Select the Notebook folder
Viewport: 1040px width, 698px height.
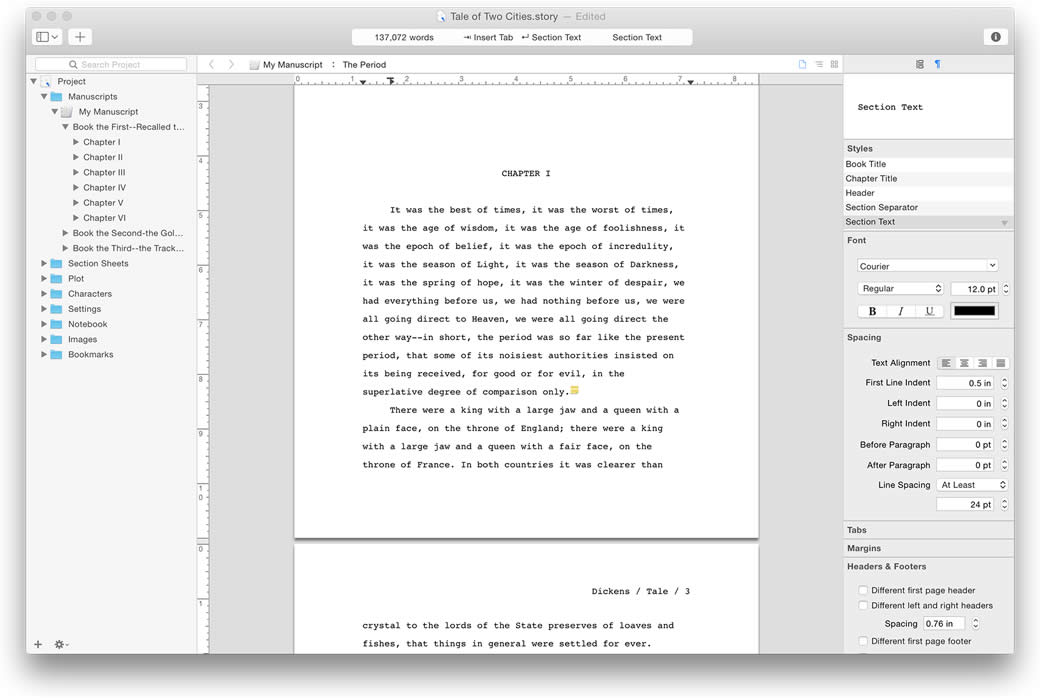tap(88, 324)
